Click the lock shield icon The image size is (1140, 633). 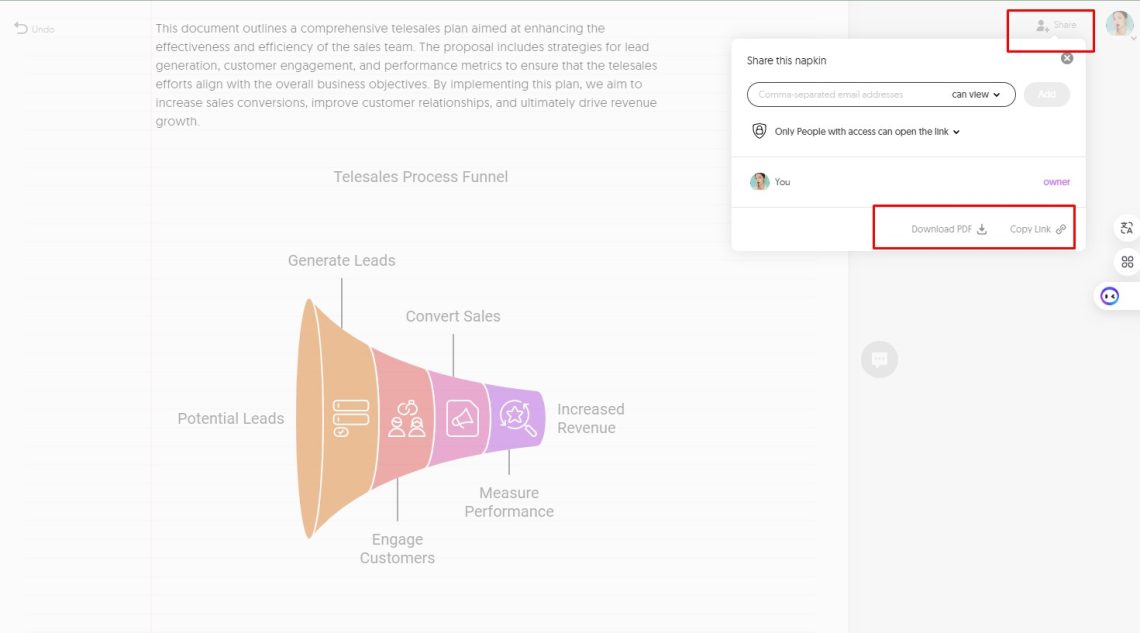[759, 131]
